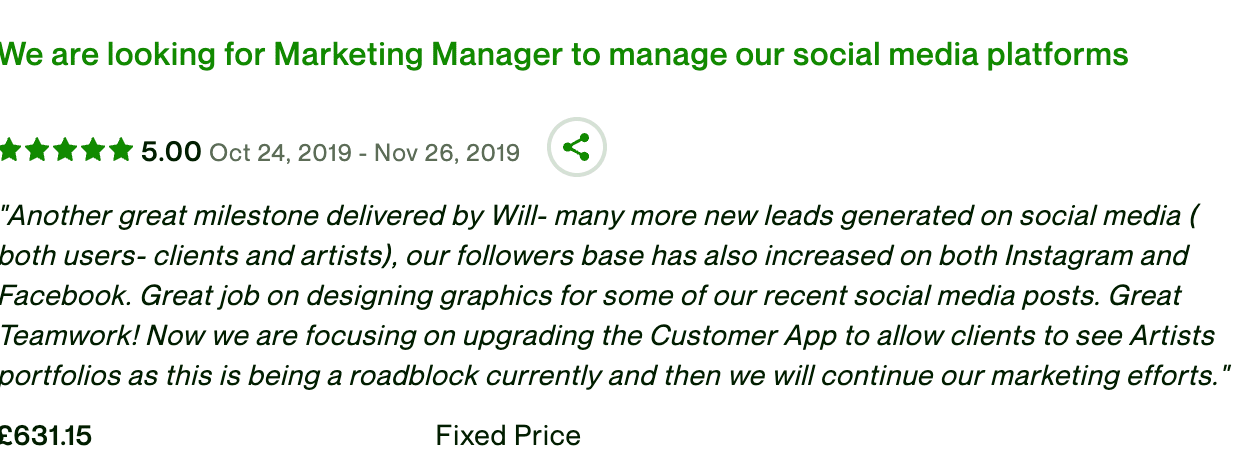Click the 5.00 rating score
1246x476 pixels.
pyautogui.click(x=171, y=152)
